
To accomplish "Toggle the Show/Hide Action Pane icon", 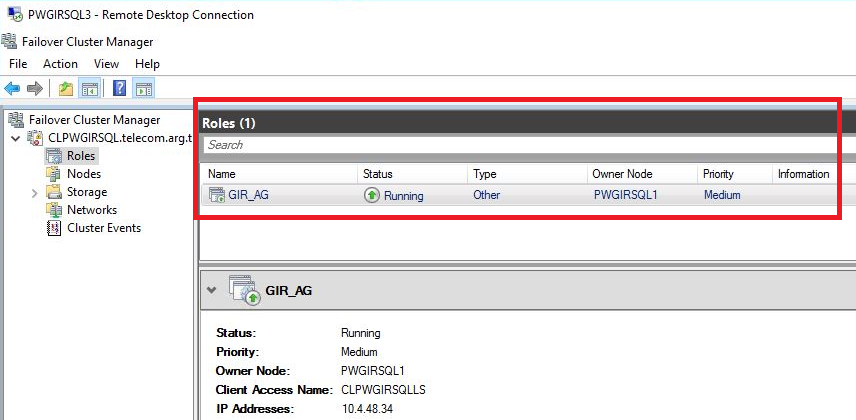I will (144, 88).
